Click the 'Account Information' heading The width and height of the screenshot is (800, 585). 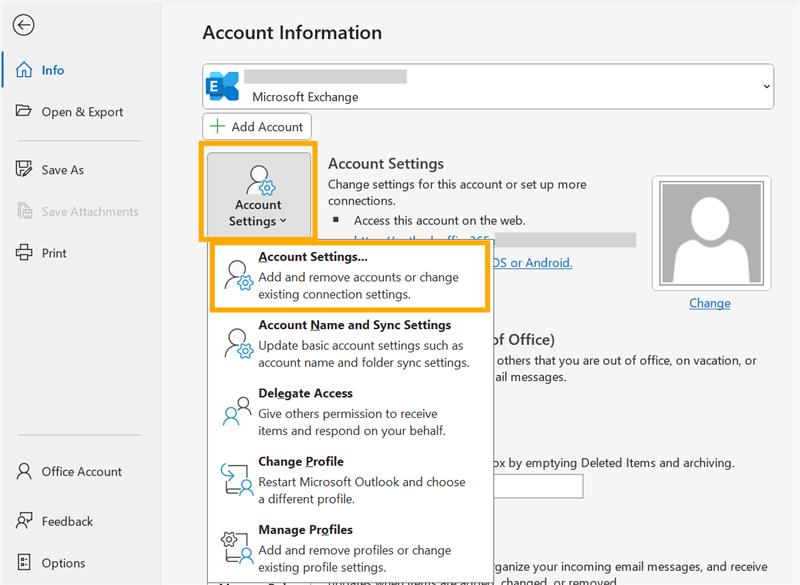tap(292, 33)
